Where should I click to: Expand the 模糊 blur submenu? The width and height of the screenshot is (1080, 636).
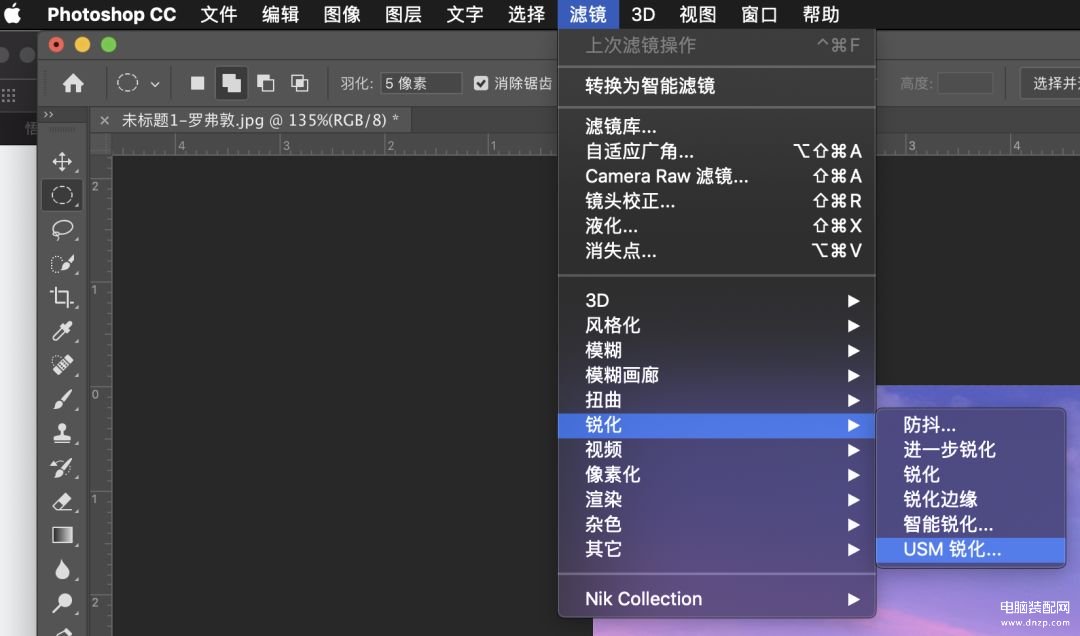coord(716,350)
